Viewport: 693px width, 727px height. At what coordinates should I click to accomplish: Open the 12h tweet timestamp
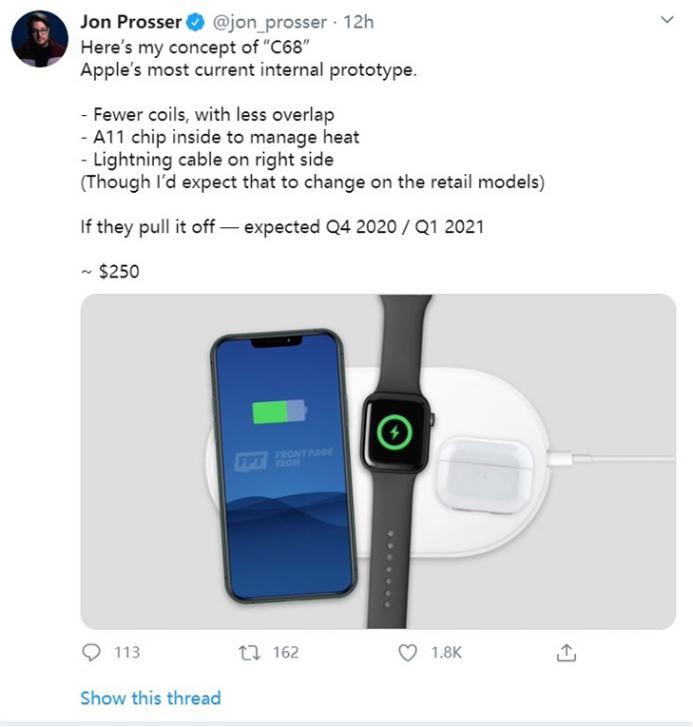[x=358, y=22]
